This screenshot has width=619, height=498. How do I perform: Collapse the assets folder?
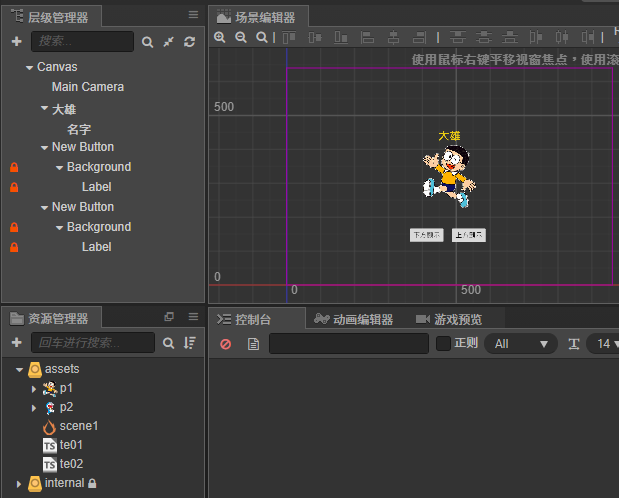(19, 370)
